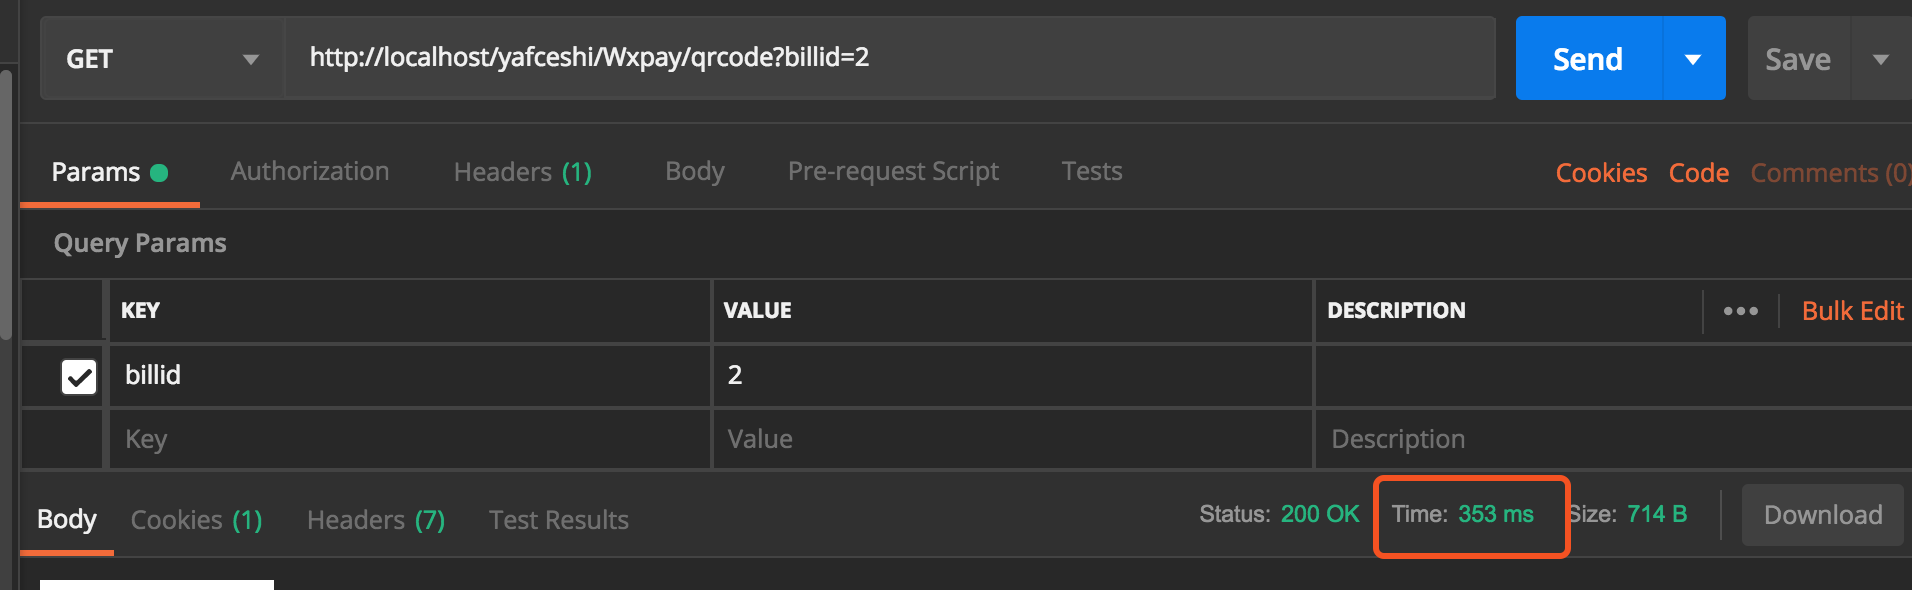The image size is (1912, 590).
Task: Change the GET request method dropdown
Action: point(162,59)
